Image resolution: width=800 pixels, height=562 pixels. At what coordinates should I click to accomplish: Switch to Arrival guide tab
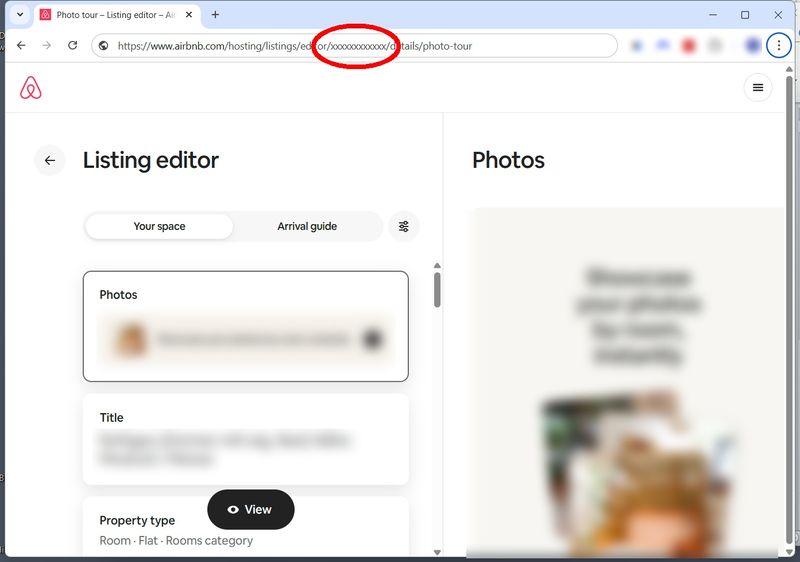(307, 227)
